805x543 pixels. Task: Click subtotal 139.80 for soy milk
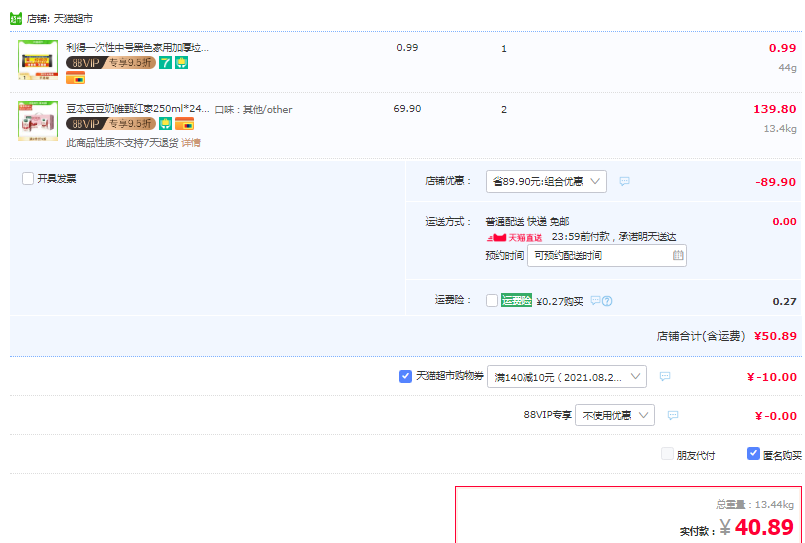(x=774, y=109)
